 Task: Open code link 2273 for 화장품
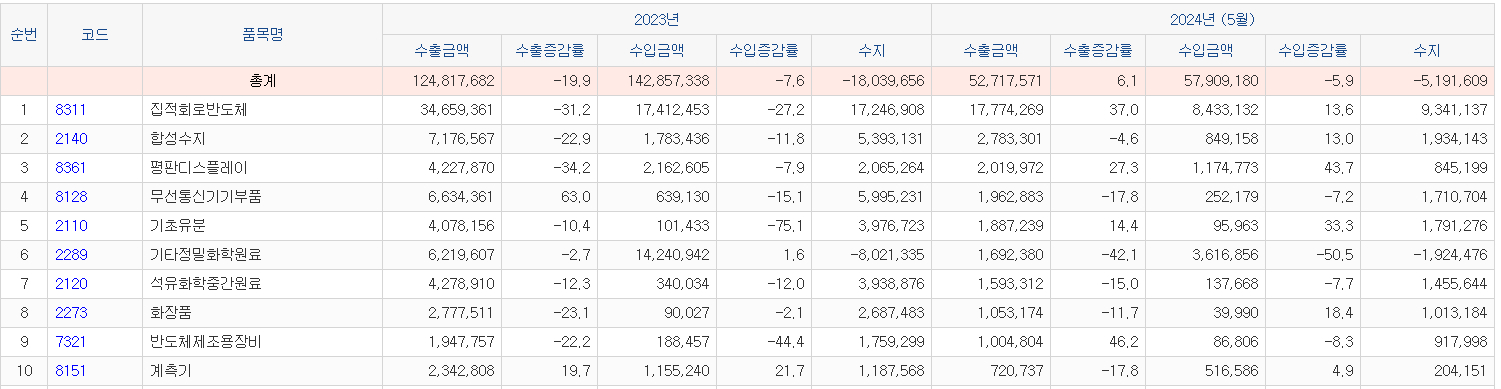[x=71, y=313]
